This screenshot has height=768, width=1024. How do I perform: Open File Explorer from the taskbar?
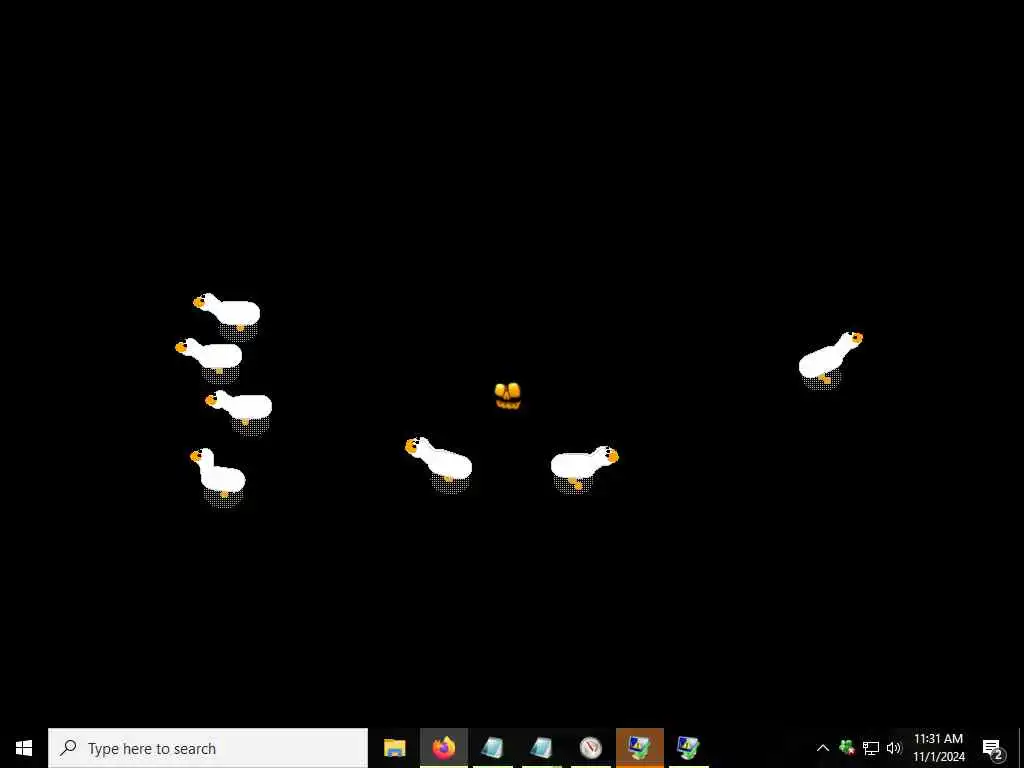(x=394, y=748)
